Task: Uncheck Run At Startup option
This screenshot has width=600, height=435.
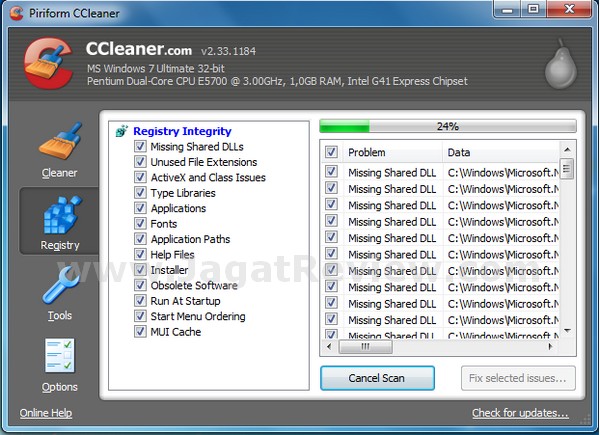Action: point(140,301)
